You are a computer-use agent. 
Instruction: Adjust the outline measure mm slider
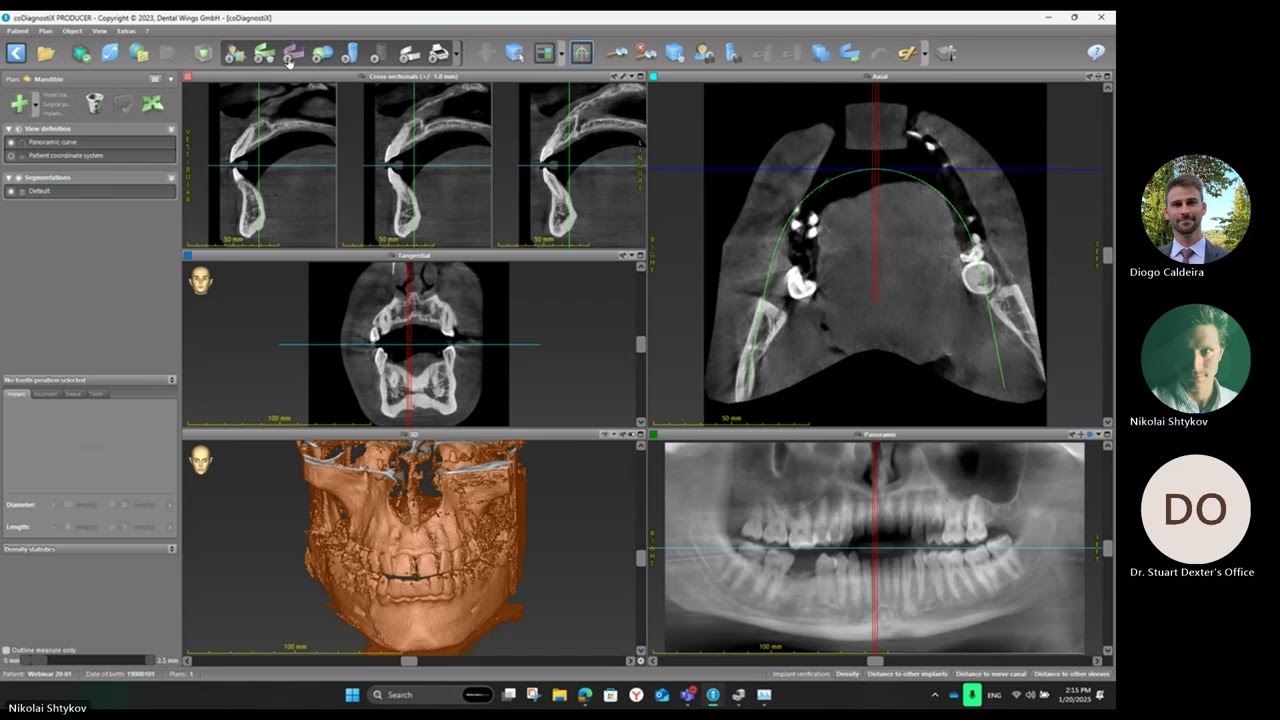click(88, 660)
